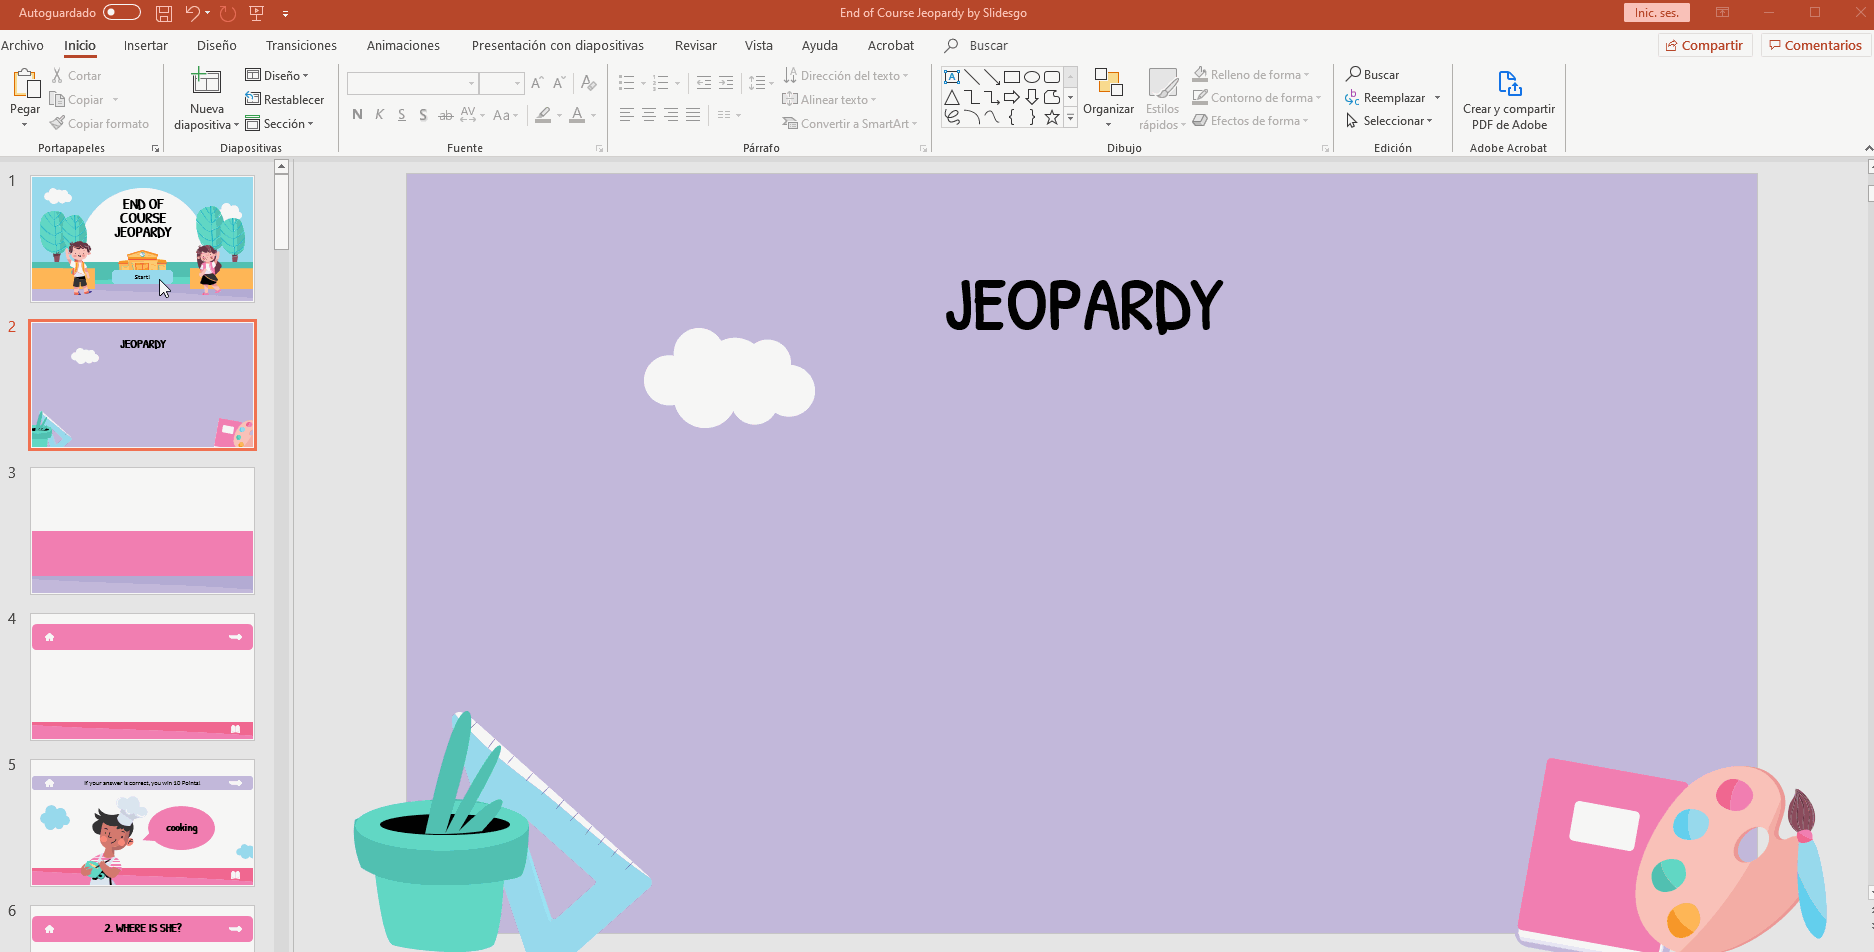Open Párrafo dialog launcher

pyautogui.click(x=923, y=148)
